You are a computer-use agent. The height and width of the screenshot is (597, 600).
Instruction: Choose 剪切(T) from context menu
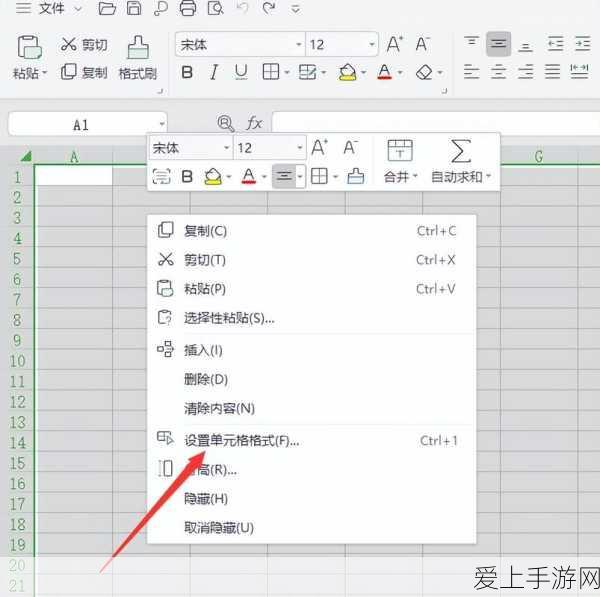coord(311,260)
